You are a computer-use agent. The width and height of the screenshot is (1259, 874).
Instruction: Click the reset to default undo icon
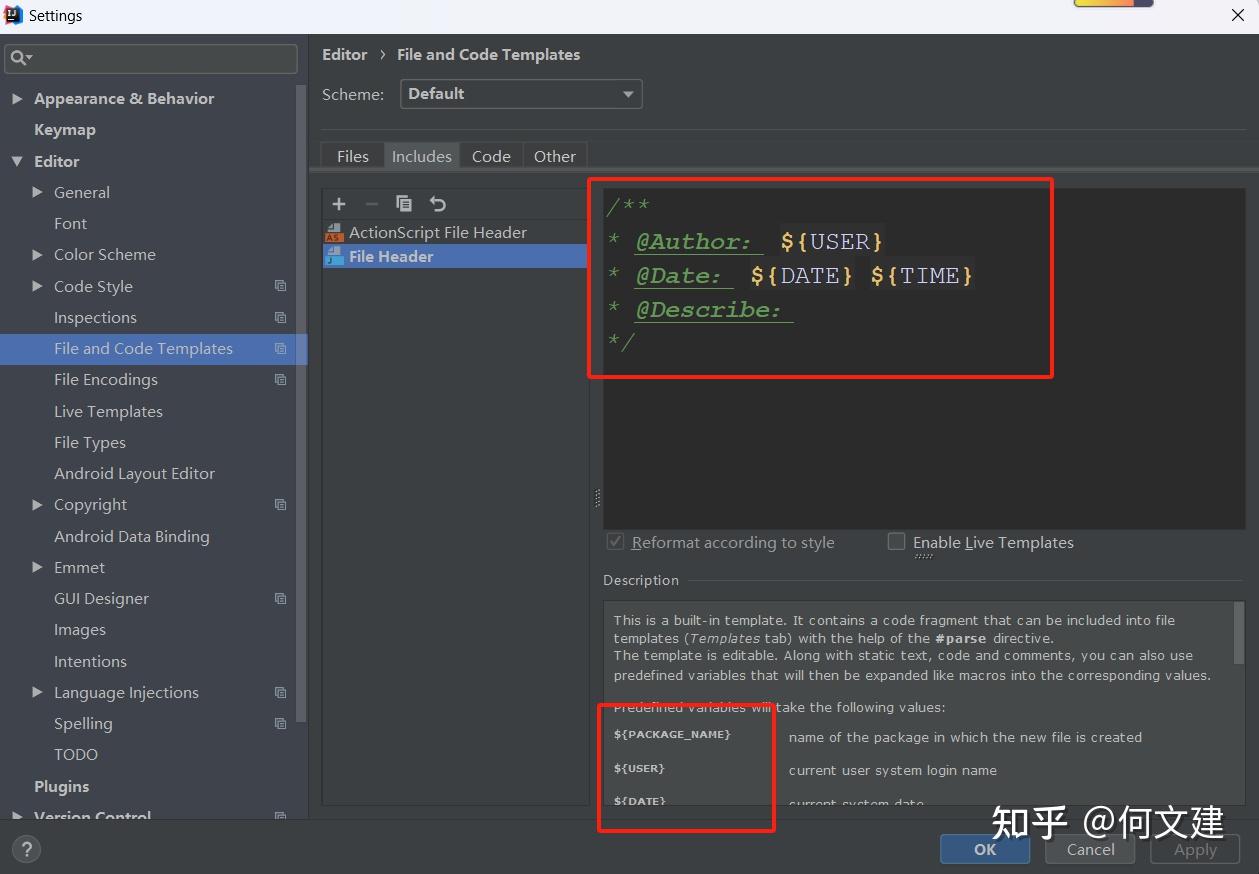[438, 204]
